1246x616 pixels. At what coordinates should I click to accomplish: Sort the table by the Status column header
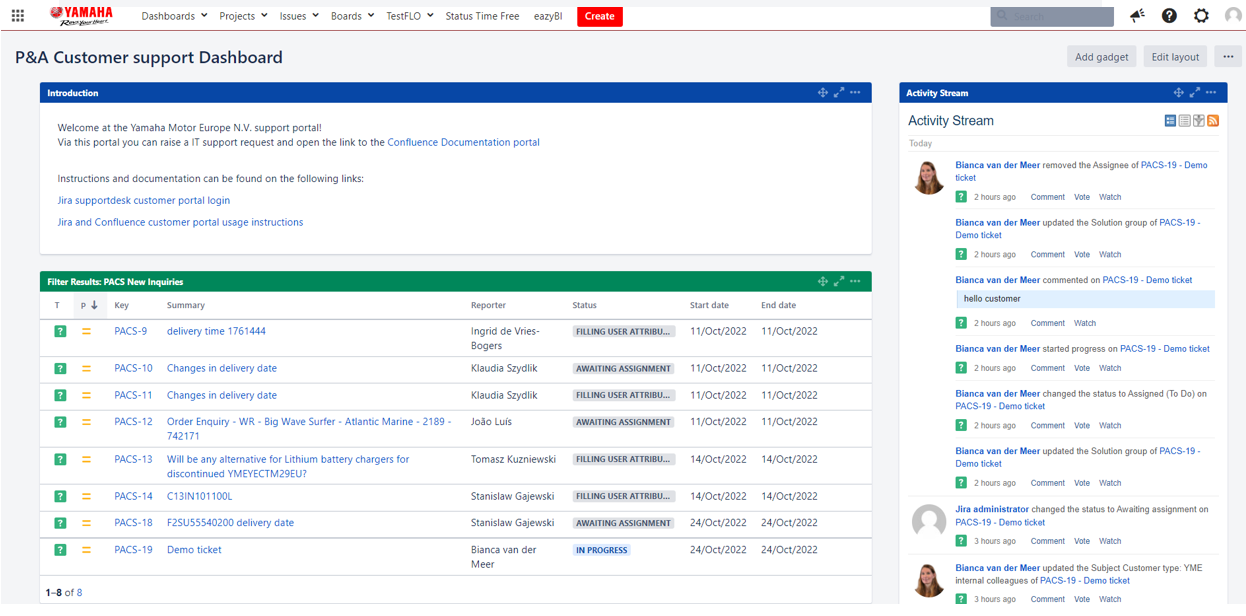[x=585, y=305]
